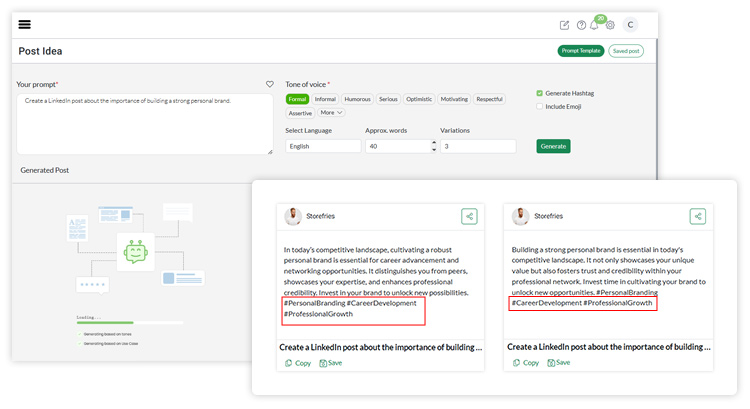Choose the Motivating tone
The width and height of the screenshot is (750, 409).
pos(454,99)
